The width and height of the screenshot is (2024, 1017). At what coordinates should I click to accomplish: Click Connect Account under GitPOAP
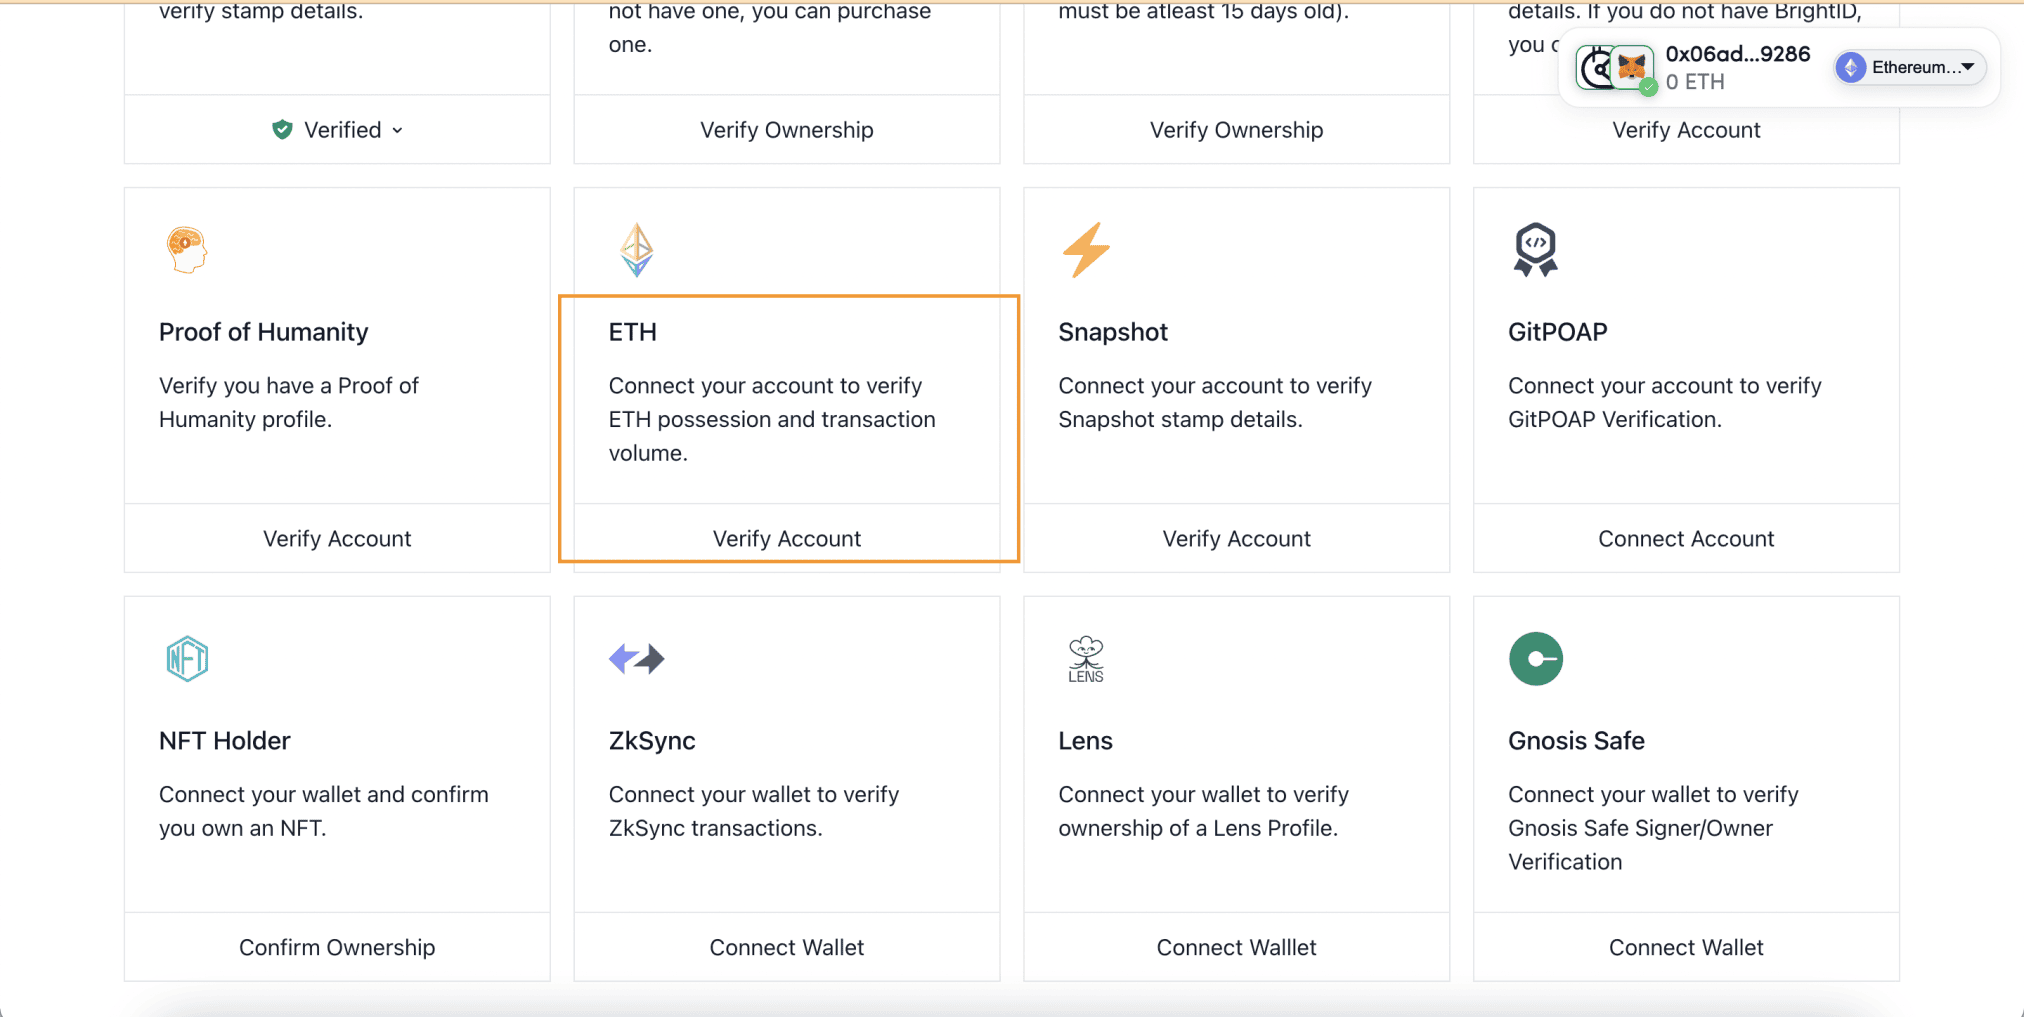point(1686,538)
